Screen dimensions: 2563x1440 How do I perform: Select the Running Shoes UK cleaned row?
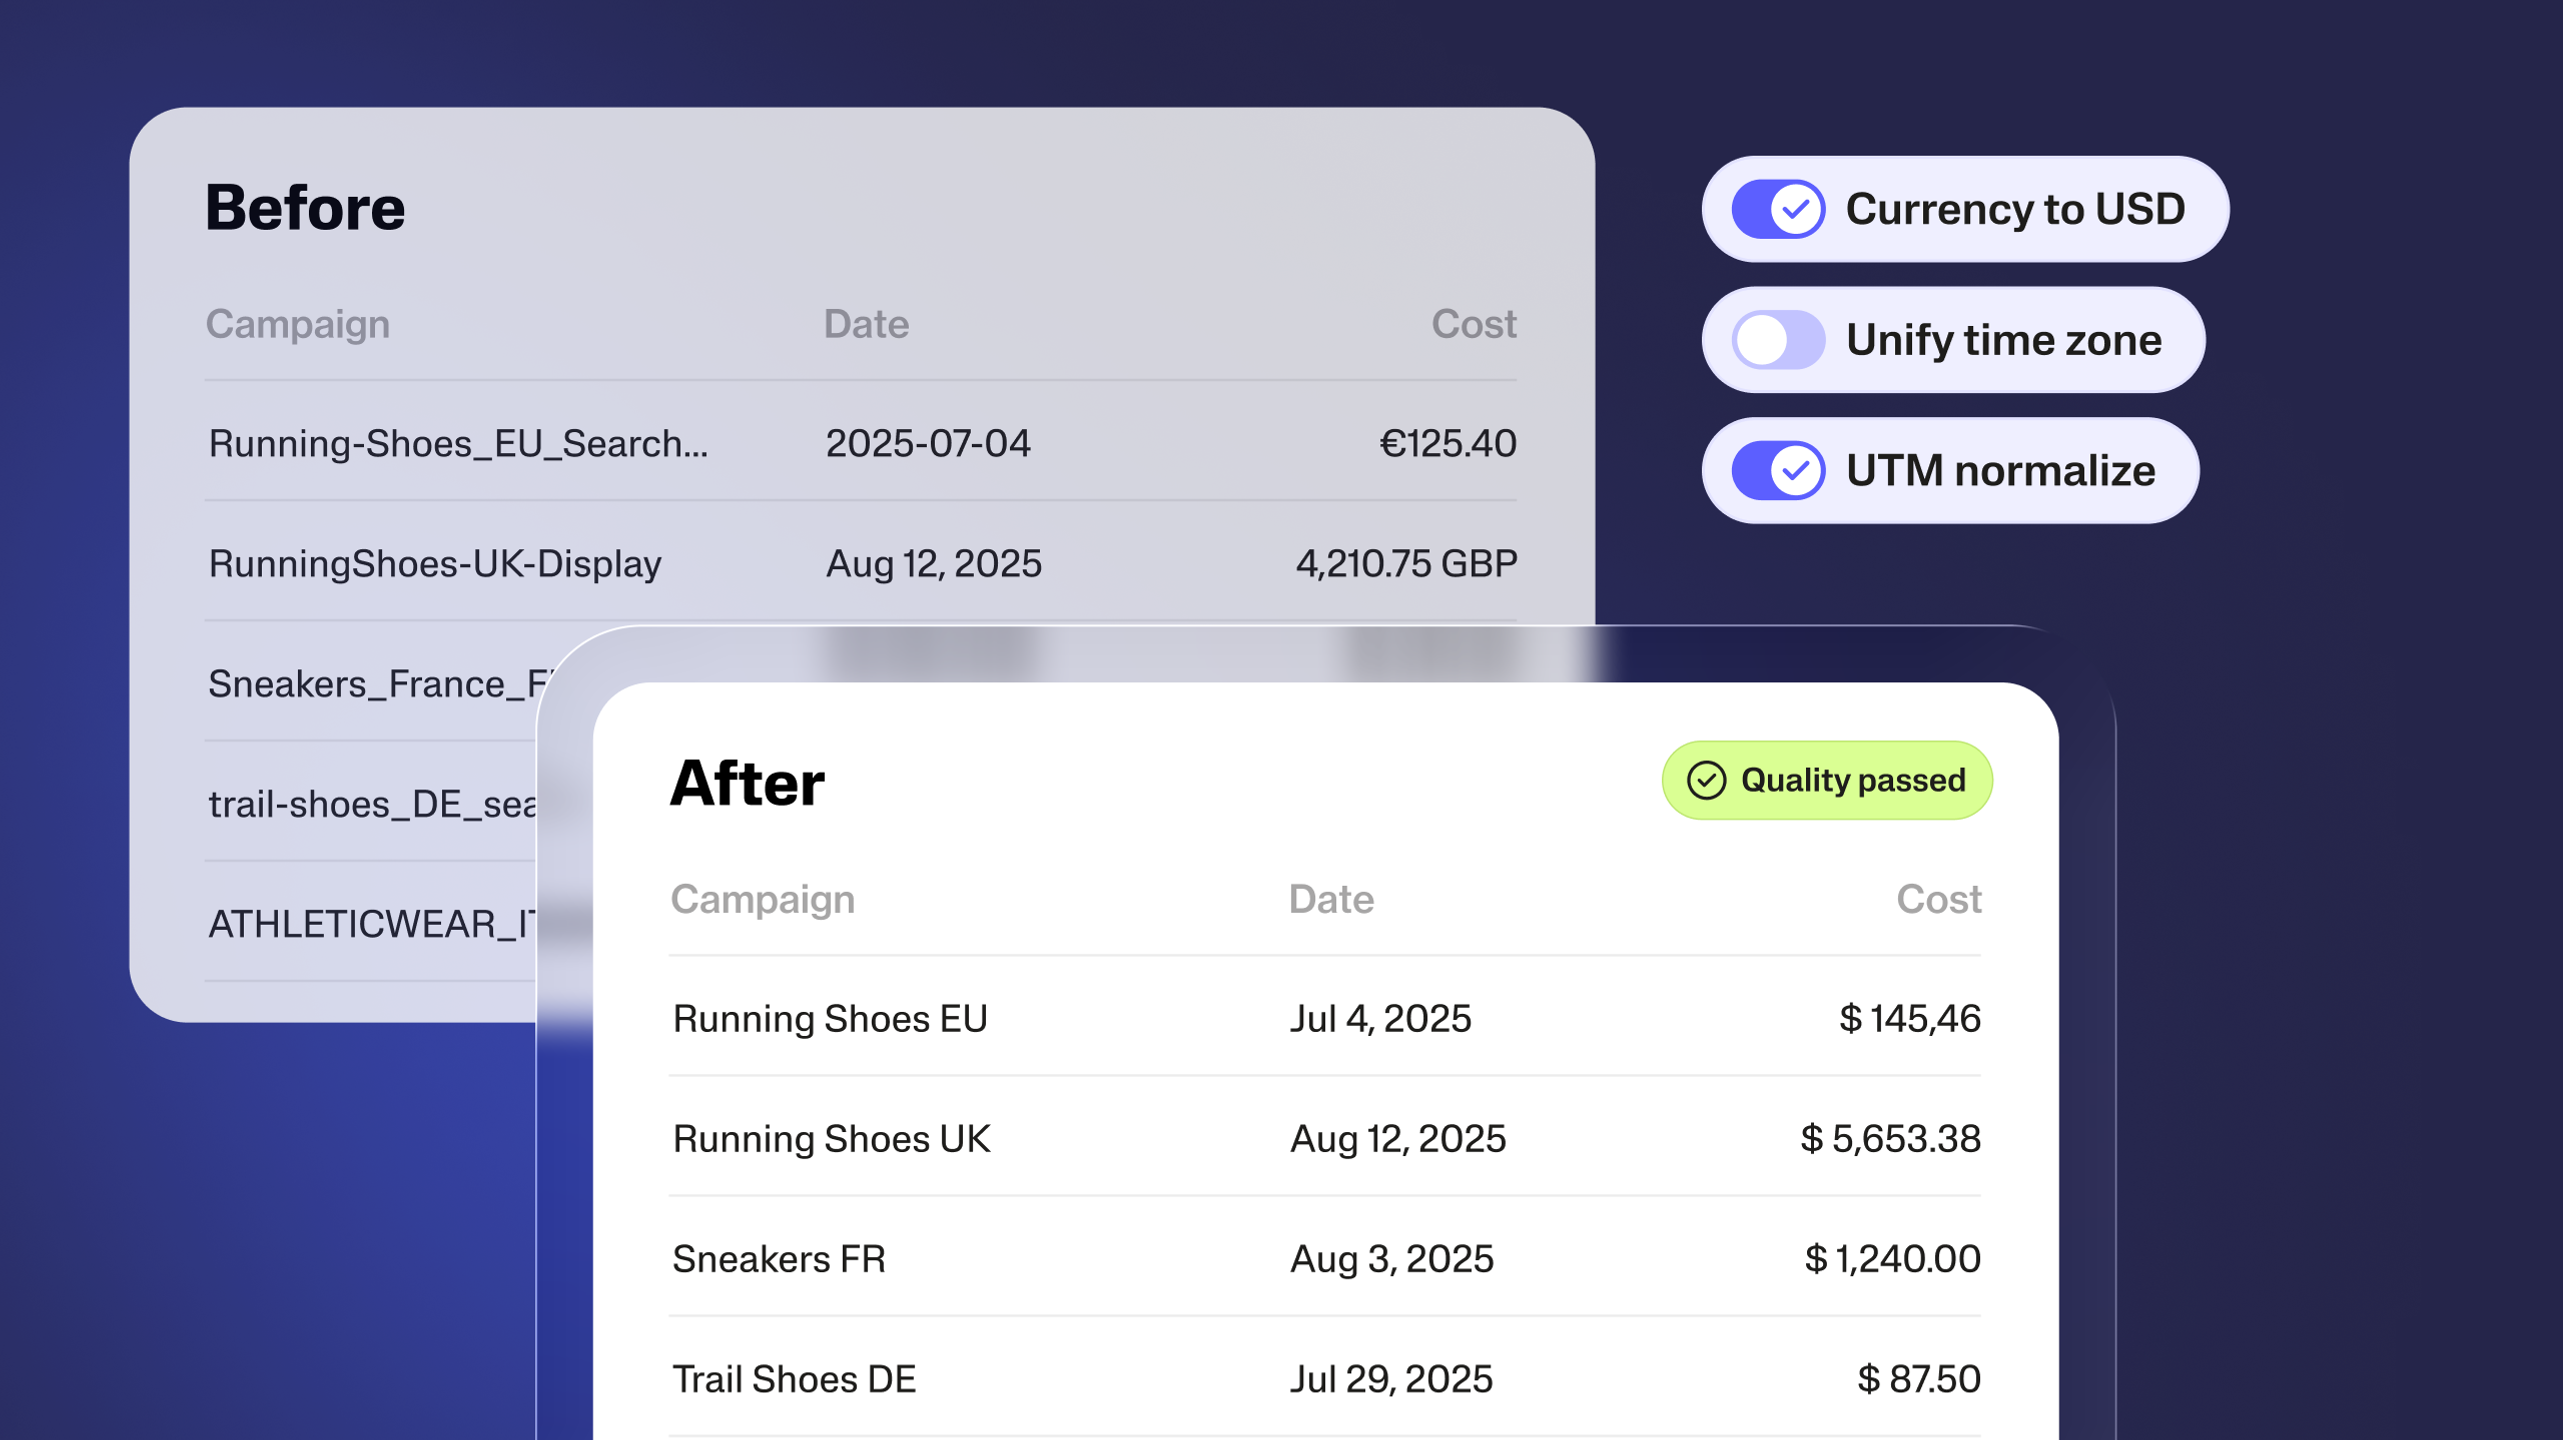point(831,1139)
